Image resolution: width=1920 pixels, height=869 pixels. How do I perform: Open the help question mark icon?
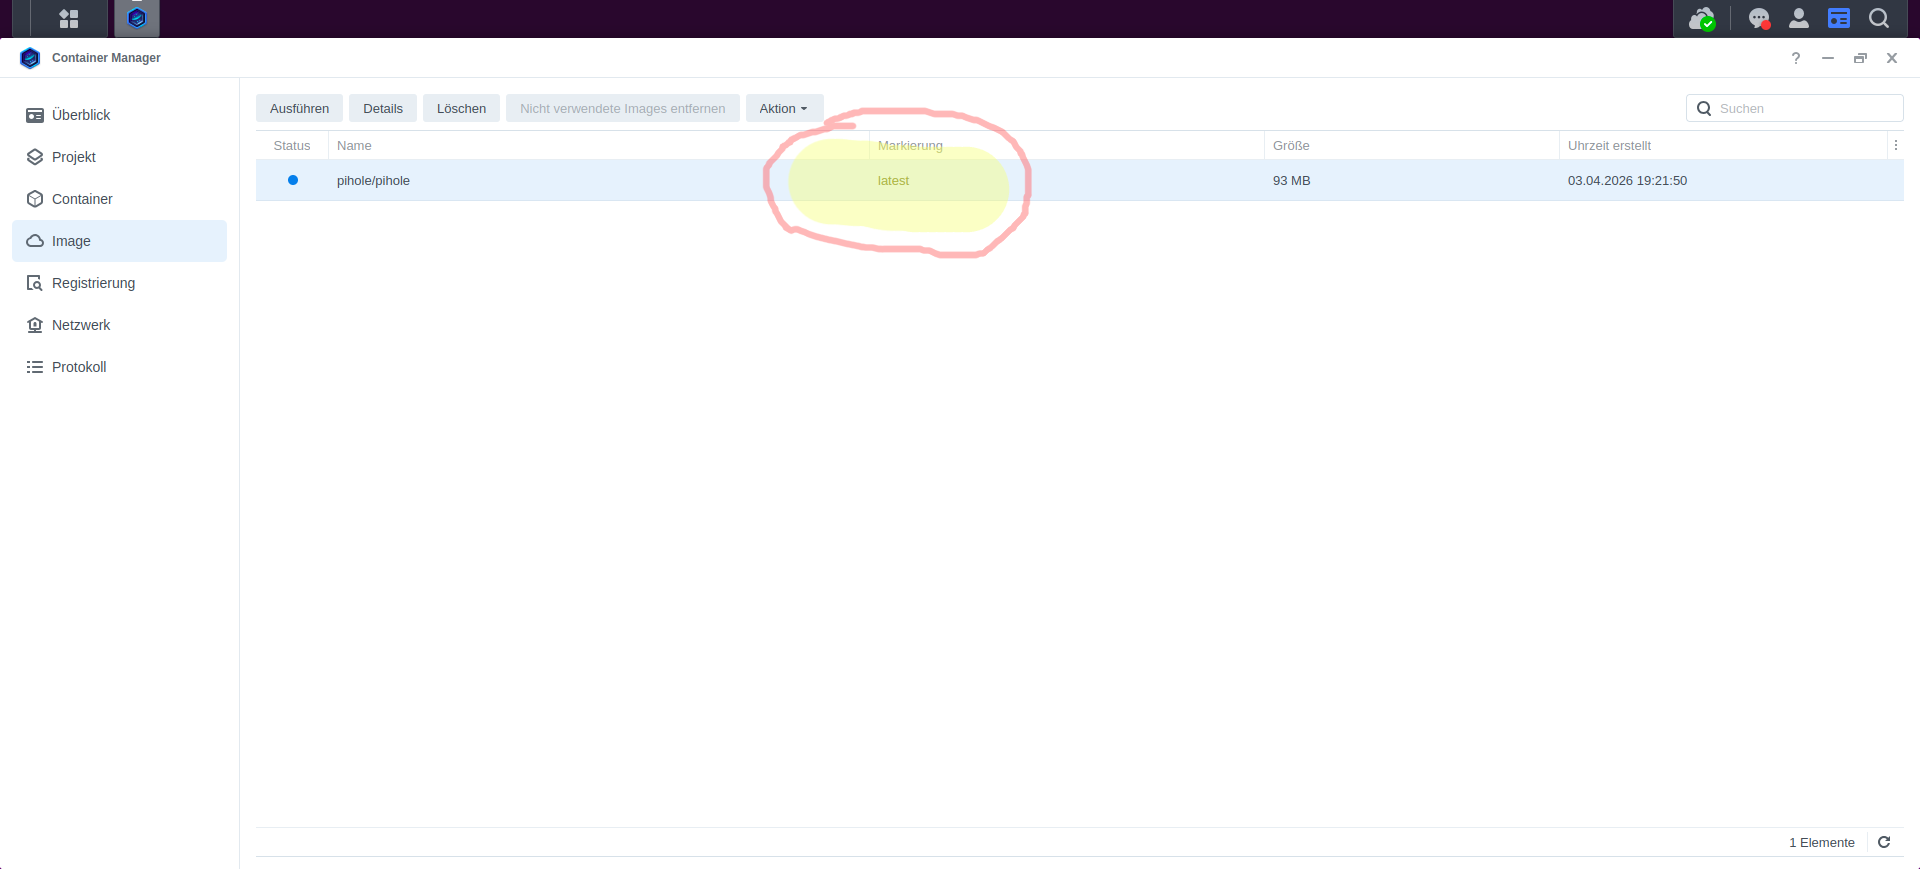[x=1796, y=58]
